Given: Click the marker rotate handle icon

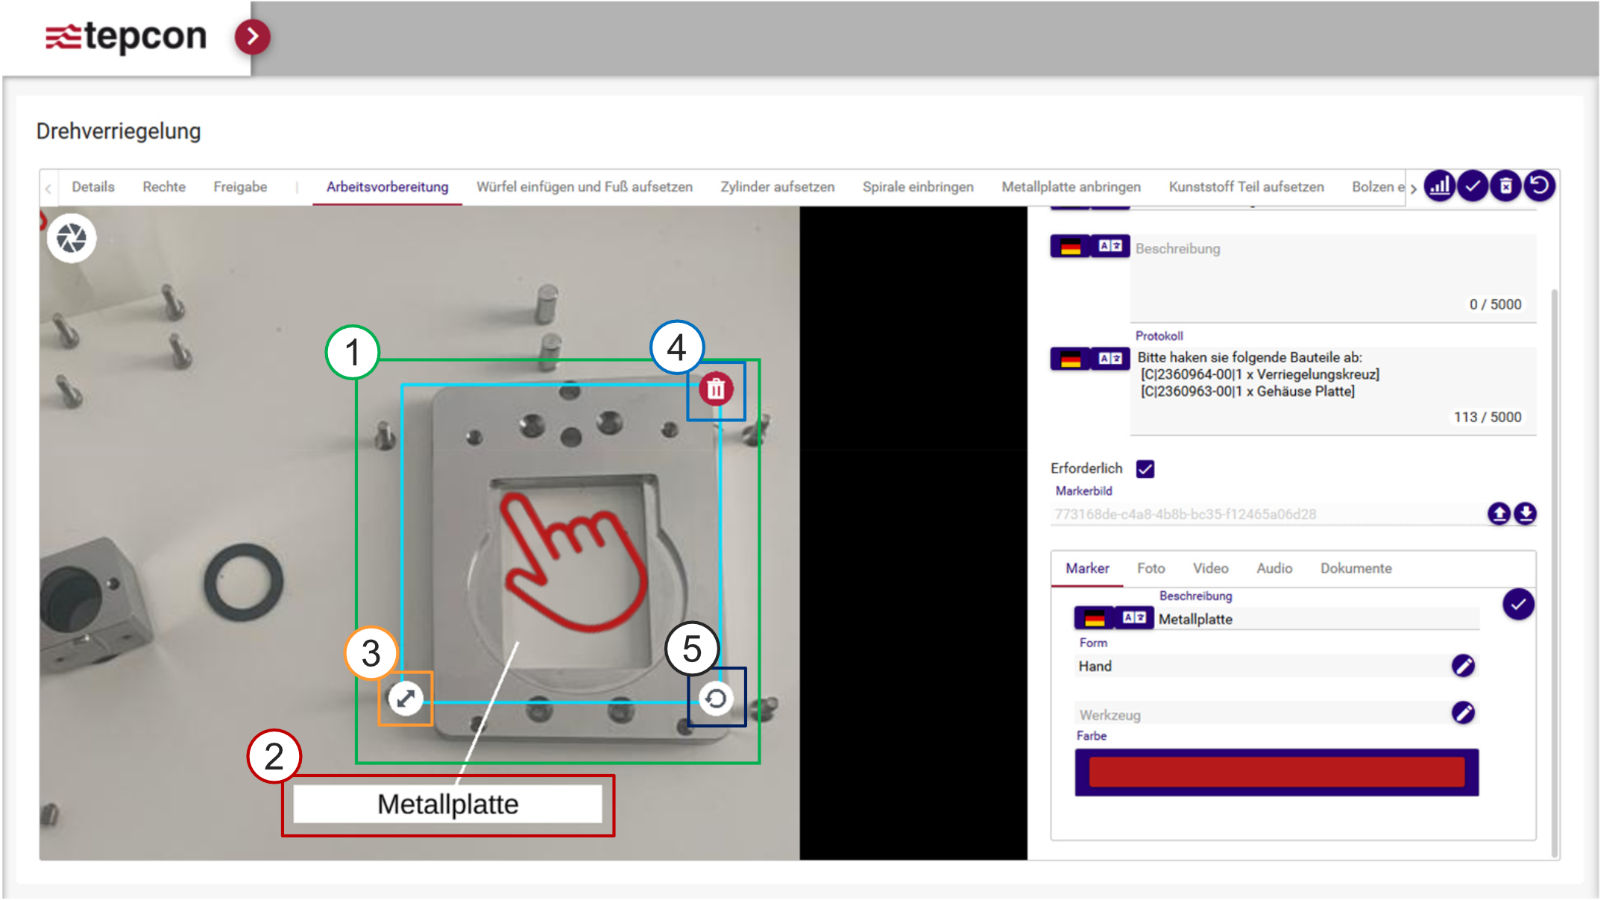Looking at the screenshot, I should [x=716, y=698].
